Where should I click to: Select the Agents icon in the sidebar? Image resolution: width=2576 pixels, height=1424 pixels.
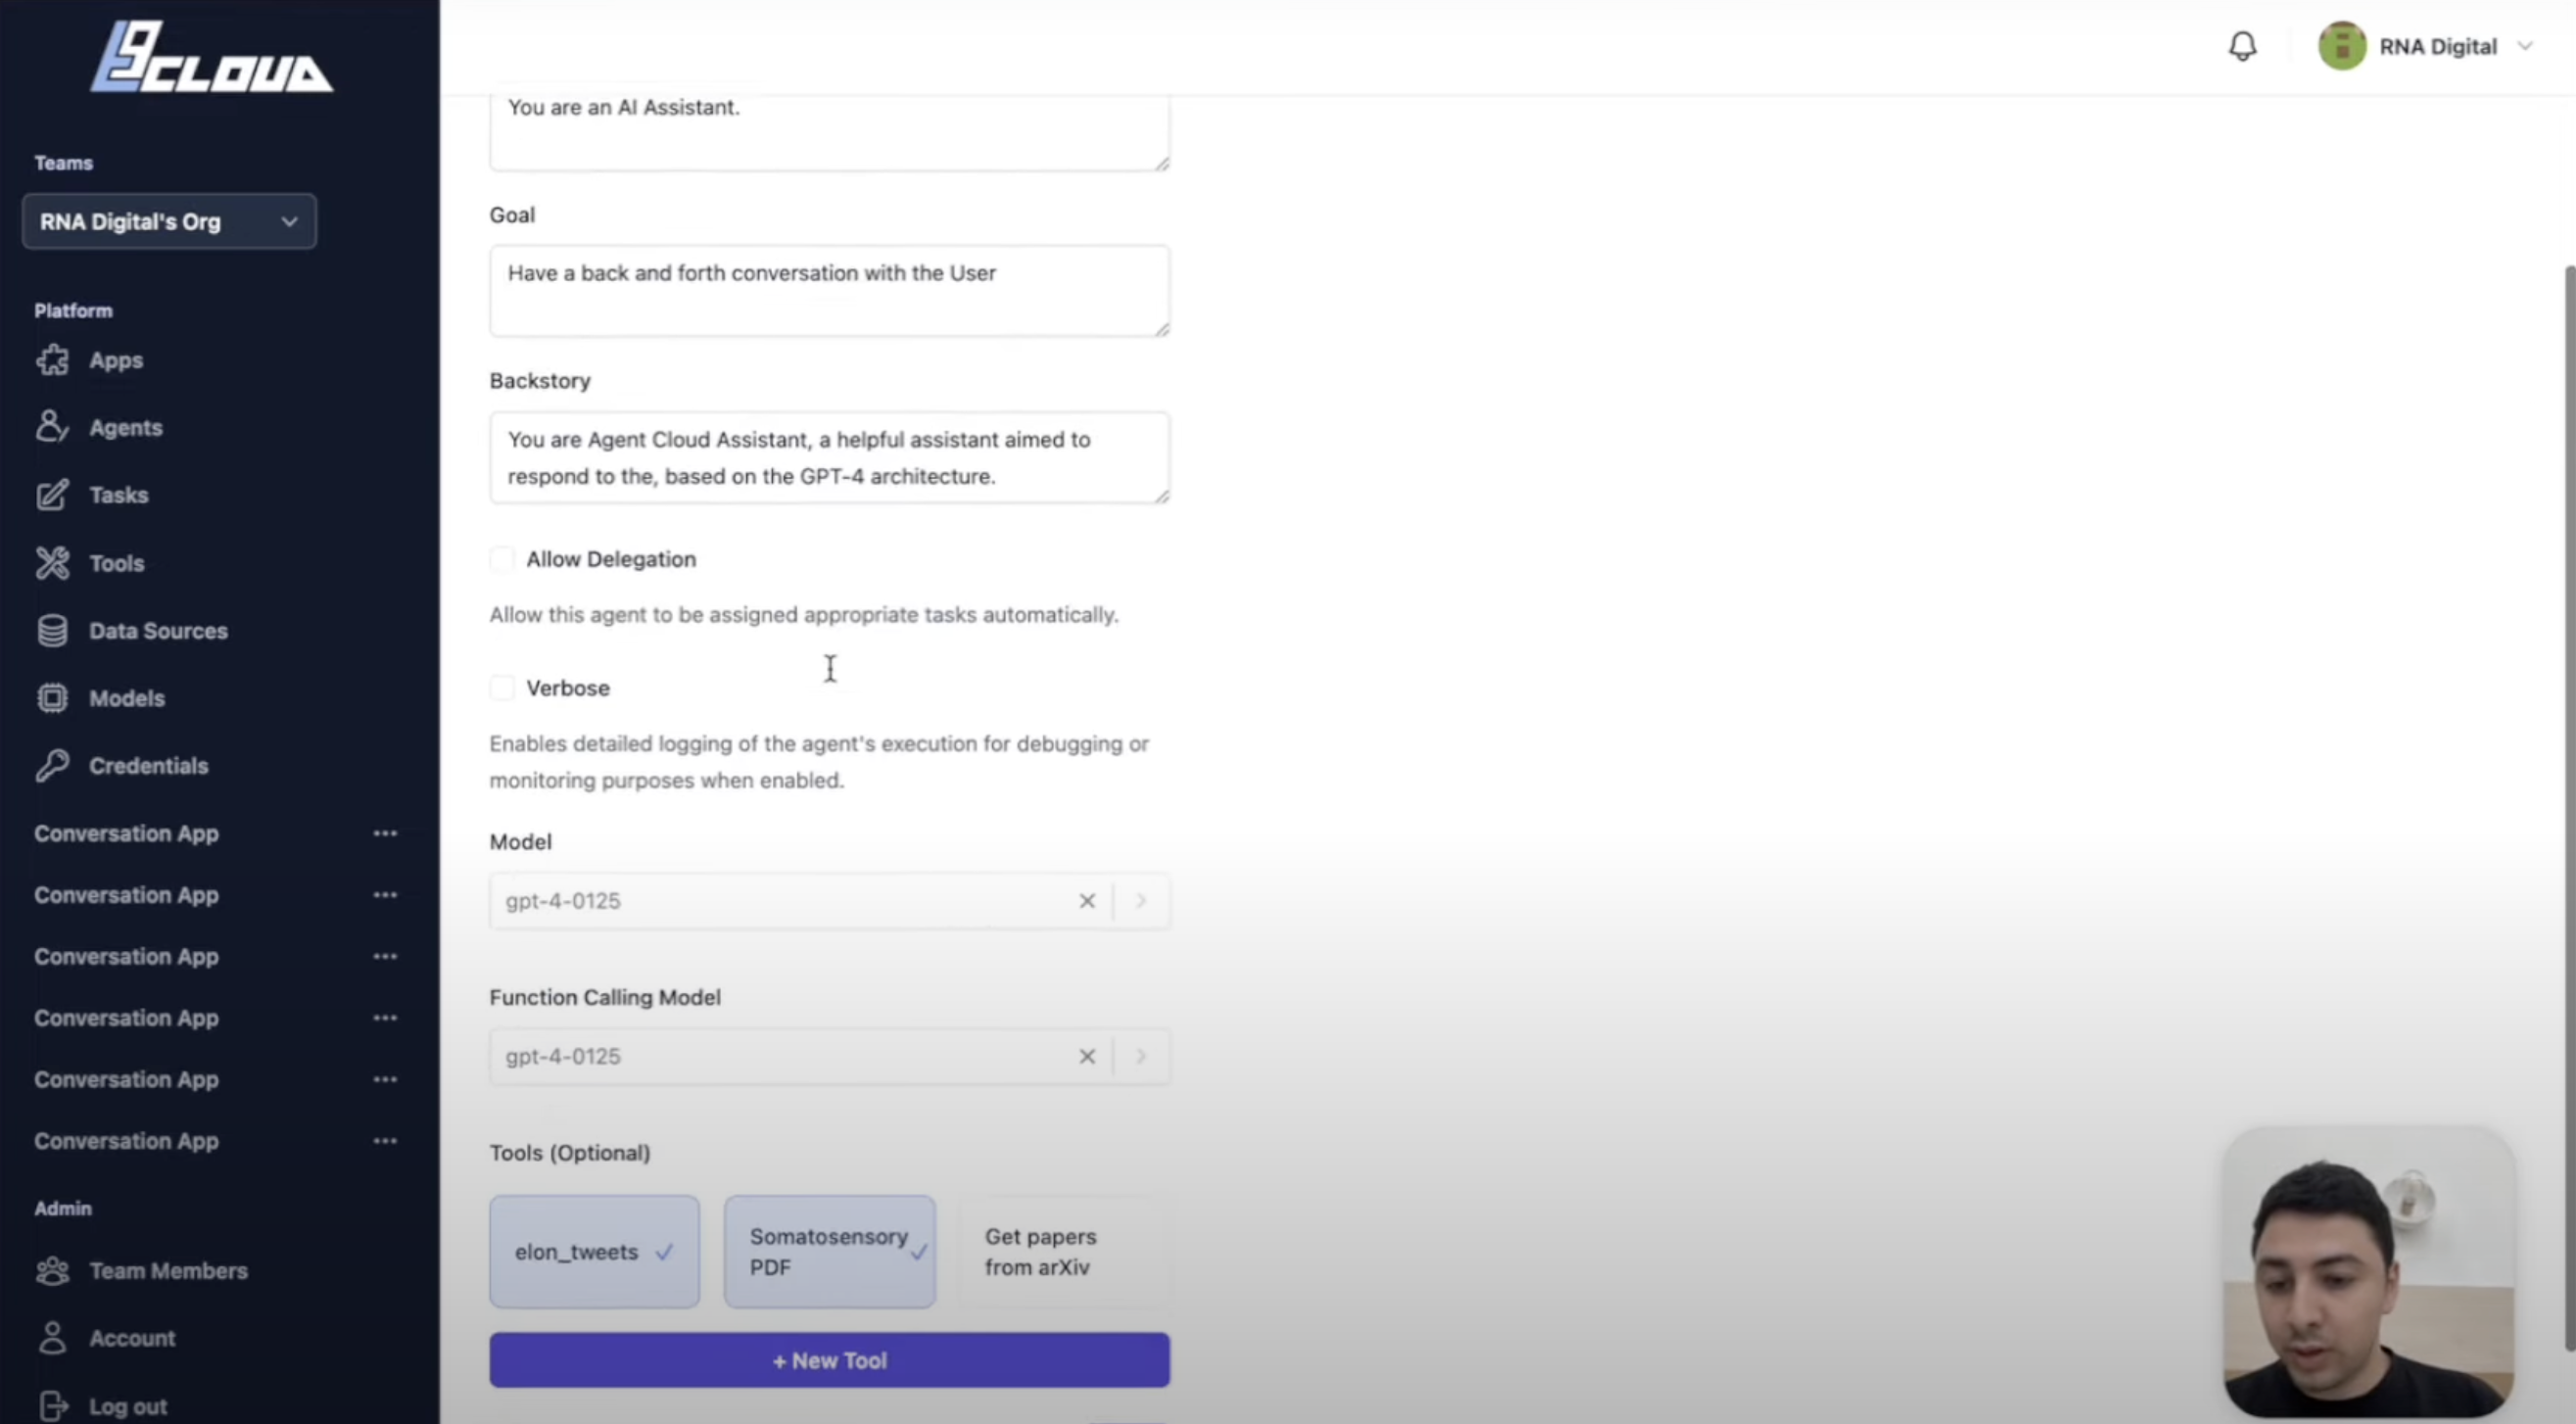53,426
